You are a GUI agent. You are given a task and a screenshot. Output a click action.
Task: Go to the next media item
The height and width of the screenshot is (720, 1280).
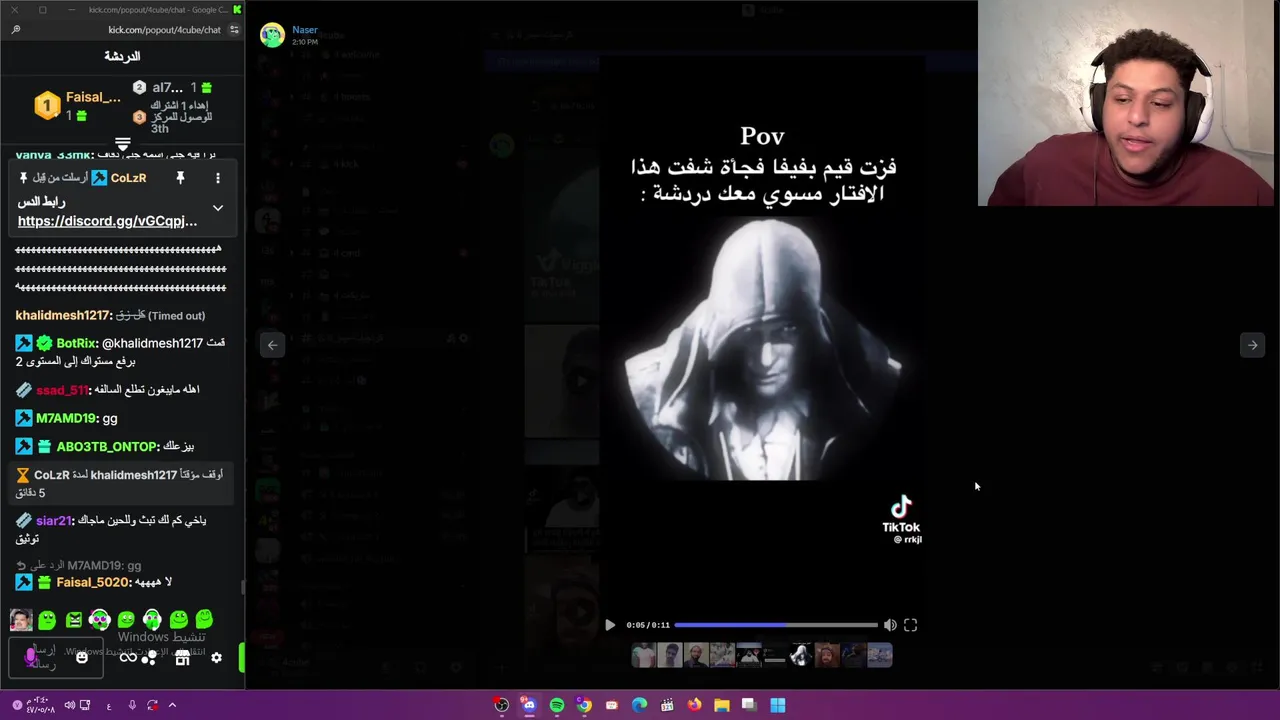pos(1252,345)
